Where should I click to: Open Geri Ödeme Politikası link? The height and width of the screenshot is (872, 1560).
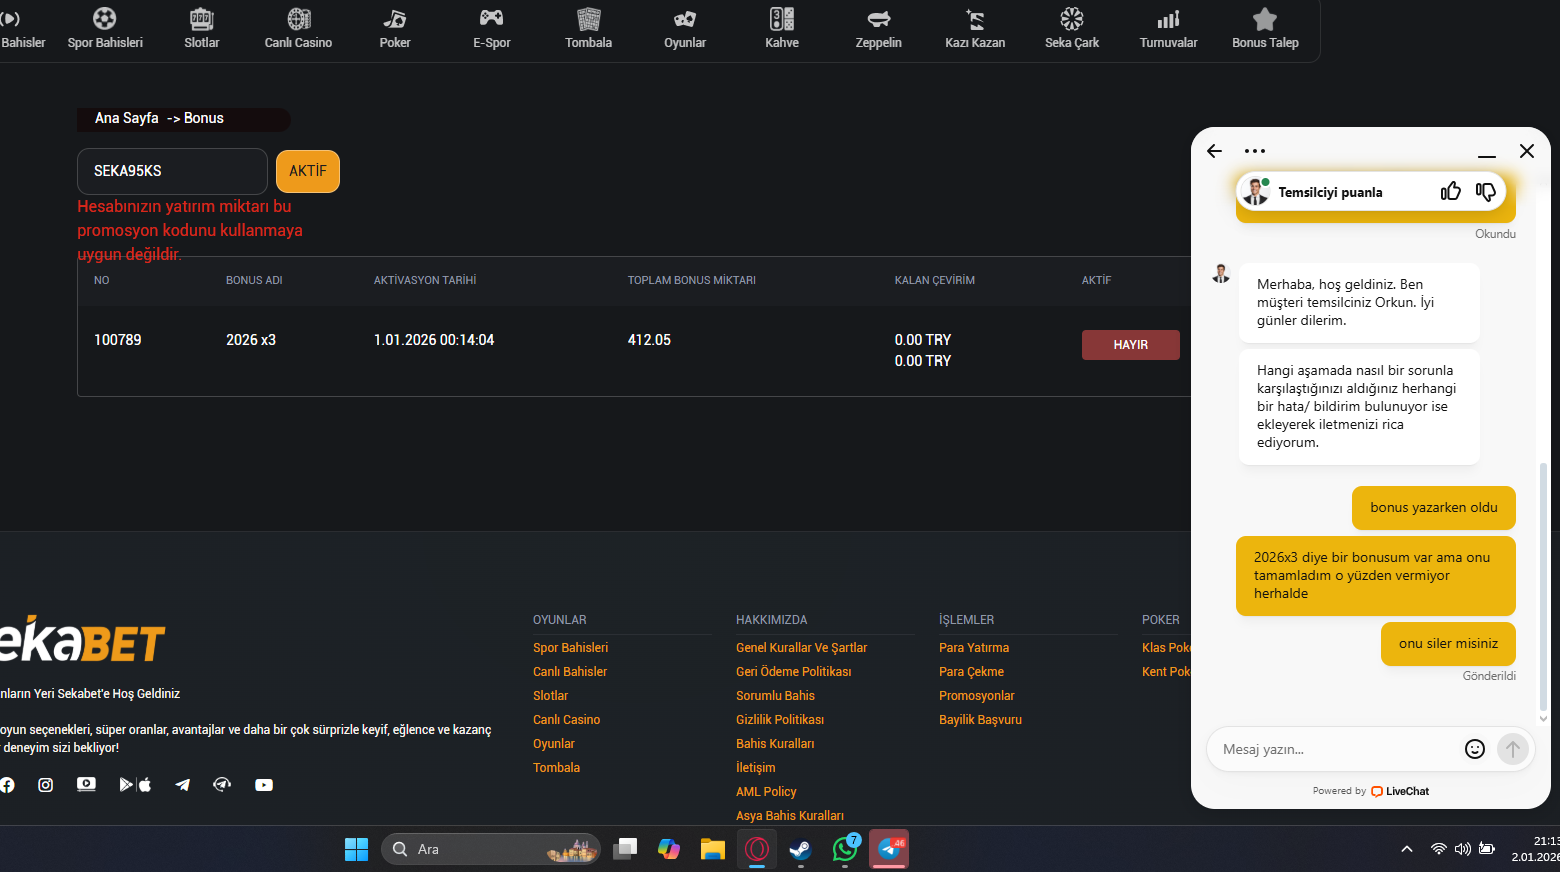pos(794,672)
